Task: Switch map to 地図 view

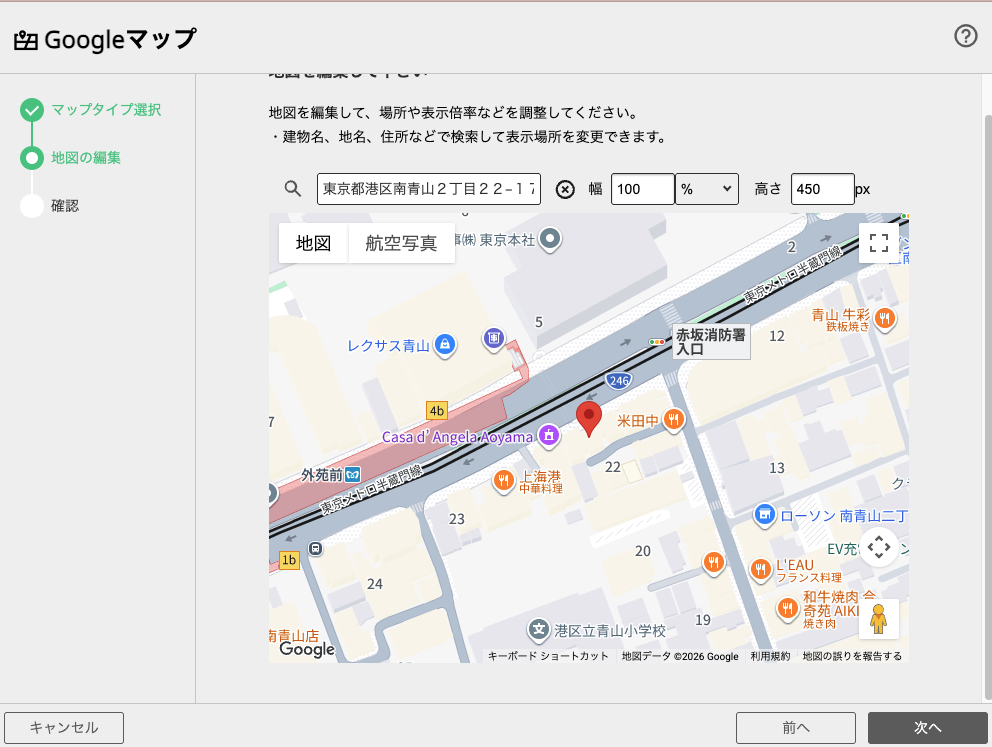Action: click(x=314, y=243)
